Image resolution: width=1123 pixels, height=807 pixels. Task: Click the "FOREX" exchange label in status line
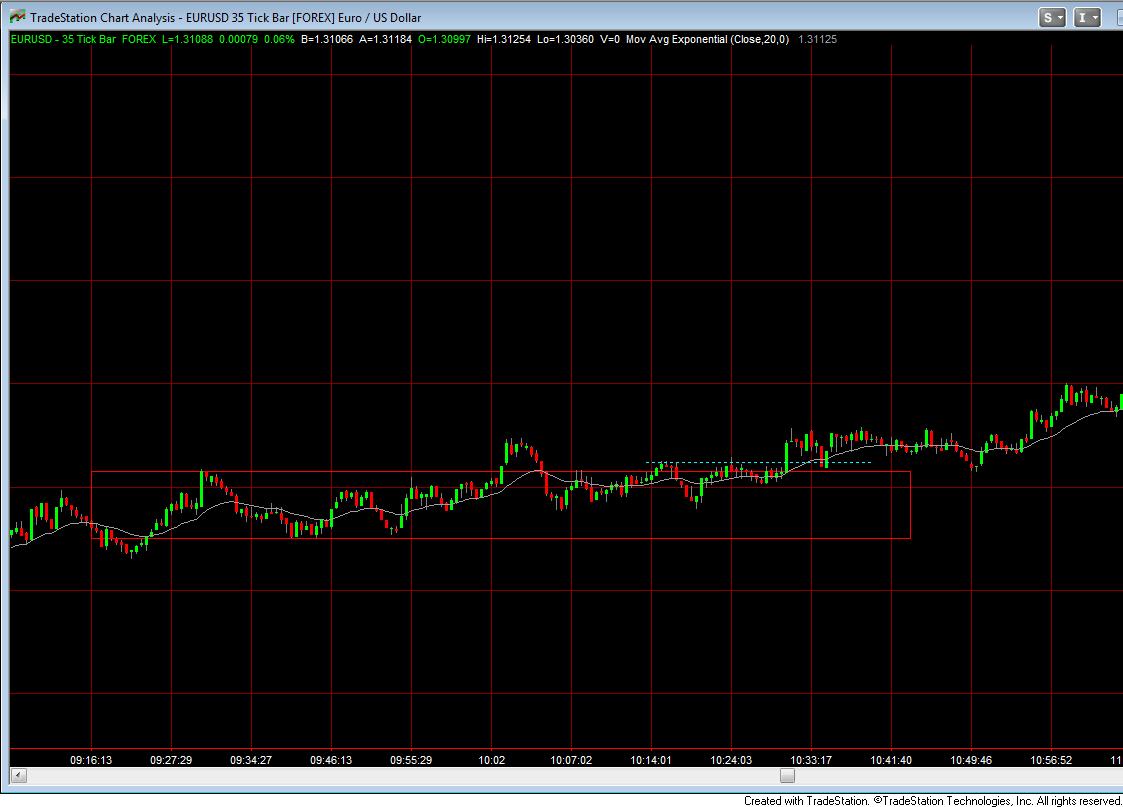(x=139, y=39)
